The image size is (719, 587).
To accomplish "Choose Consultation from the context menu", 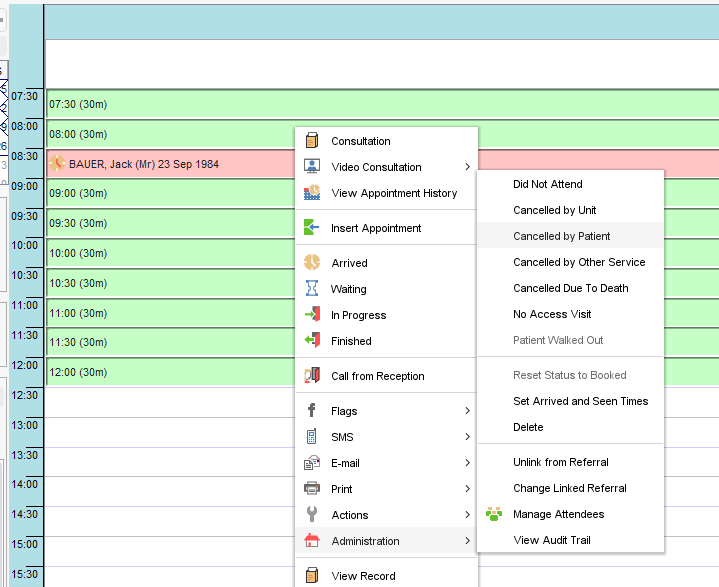I will click(387, 141).
